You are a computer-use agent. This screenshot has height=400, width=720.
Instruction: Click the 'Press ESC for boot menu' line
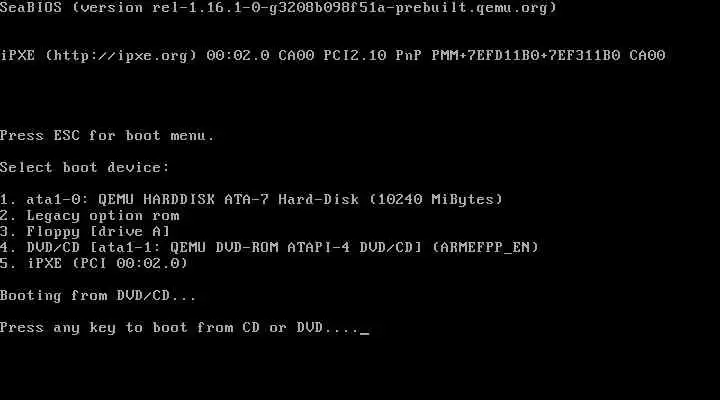tap(107, 135)
